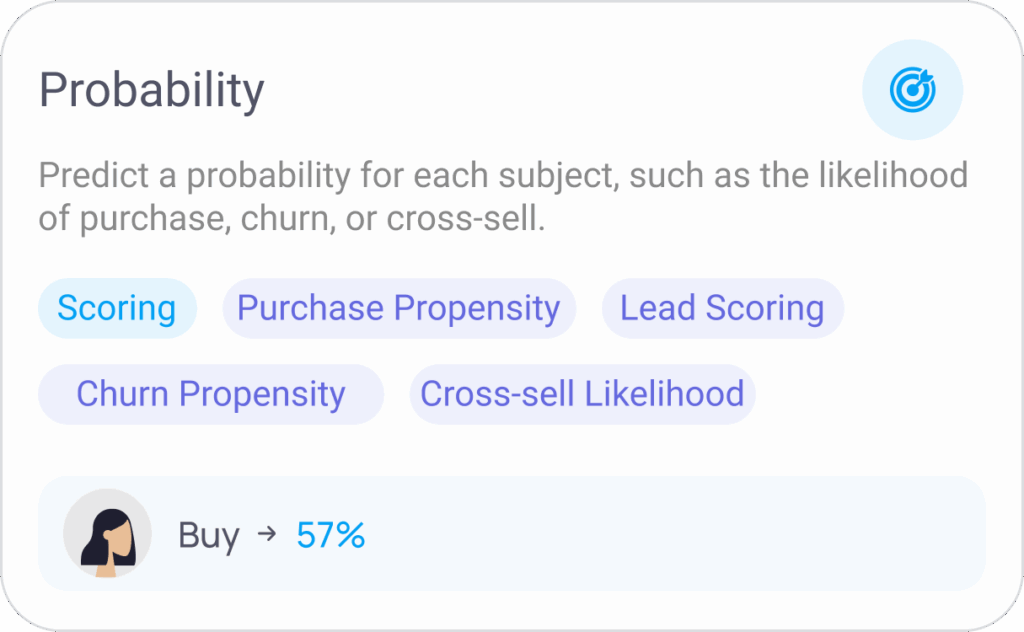The image size is (1024, 632).
Task: Click the Probability card title
Action: point(152,90)
